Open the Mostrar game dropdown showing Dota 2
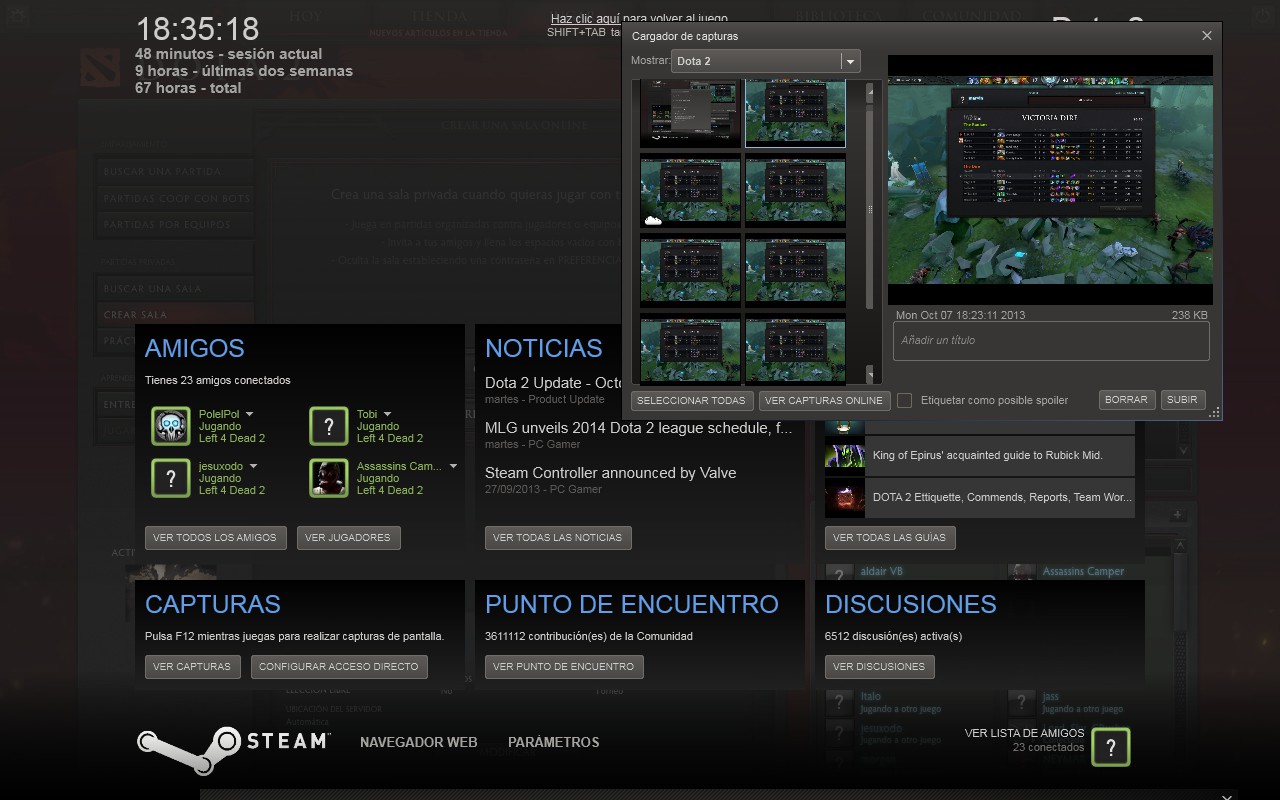Viewport: 1280px width, 800px height. (765, 61)
